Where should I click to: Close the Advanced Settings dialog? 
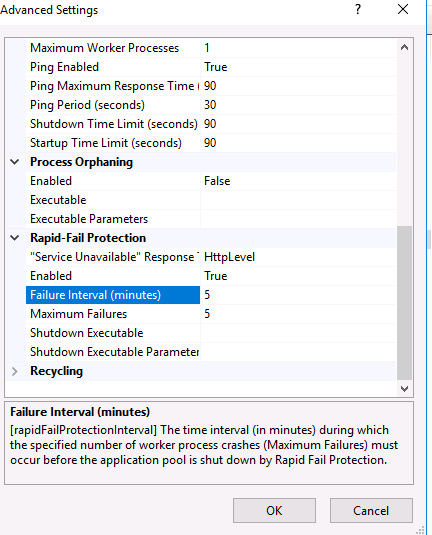click(x=403, y=9)
